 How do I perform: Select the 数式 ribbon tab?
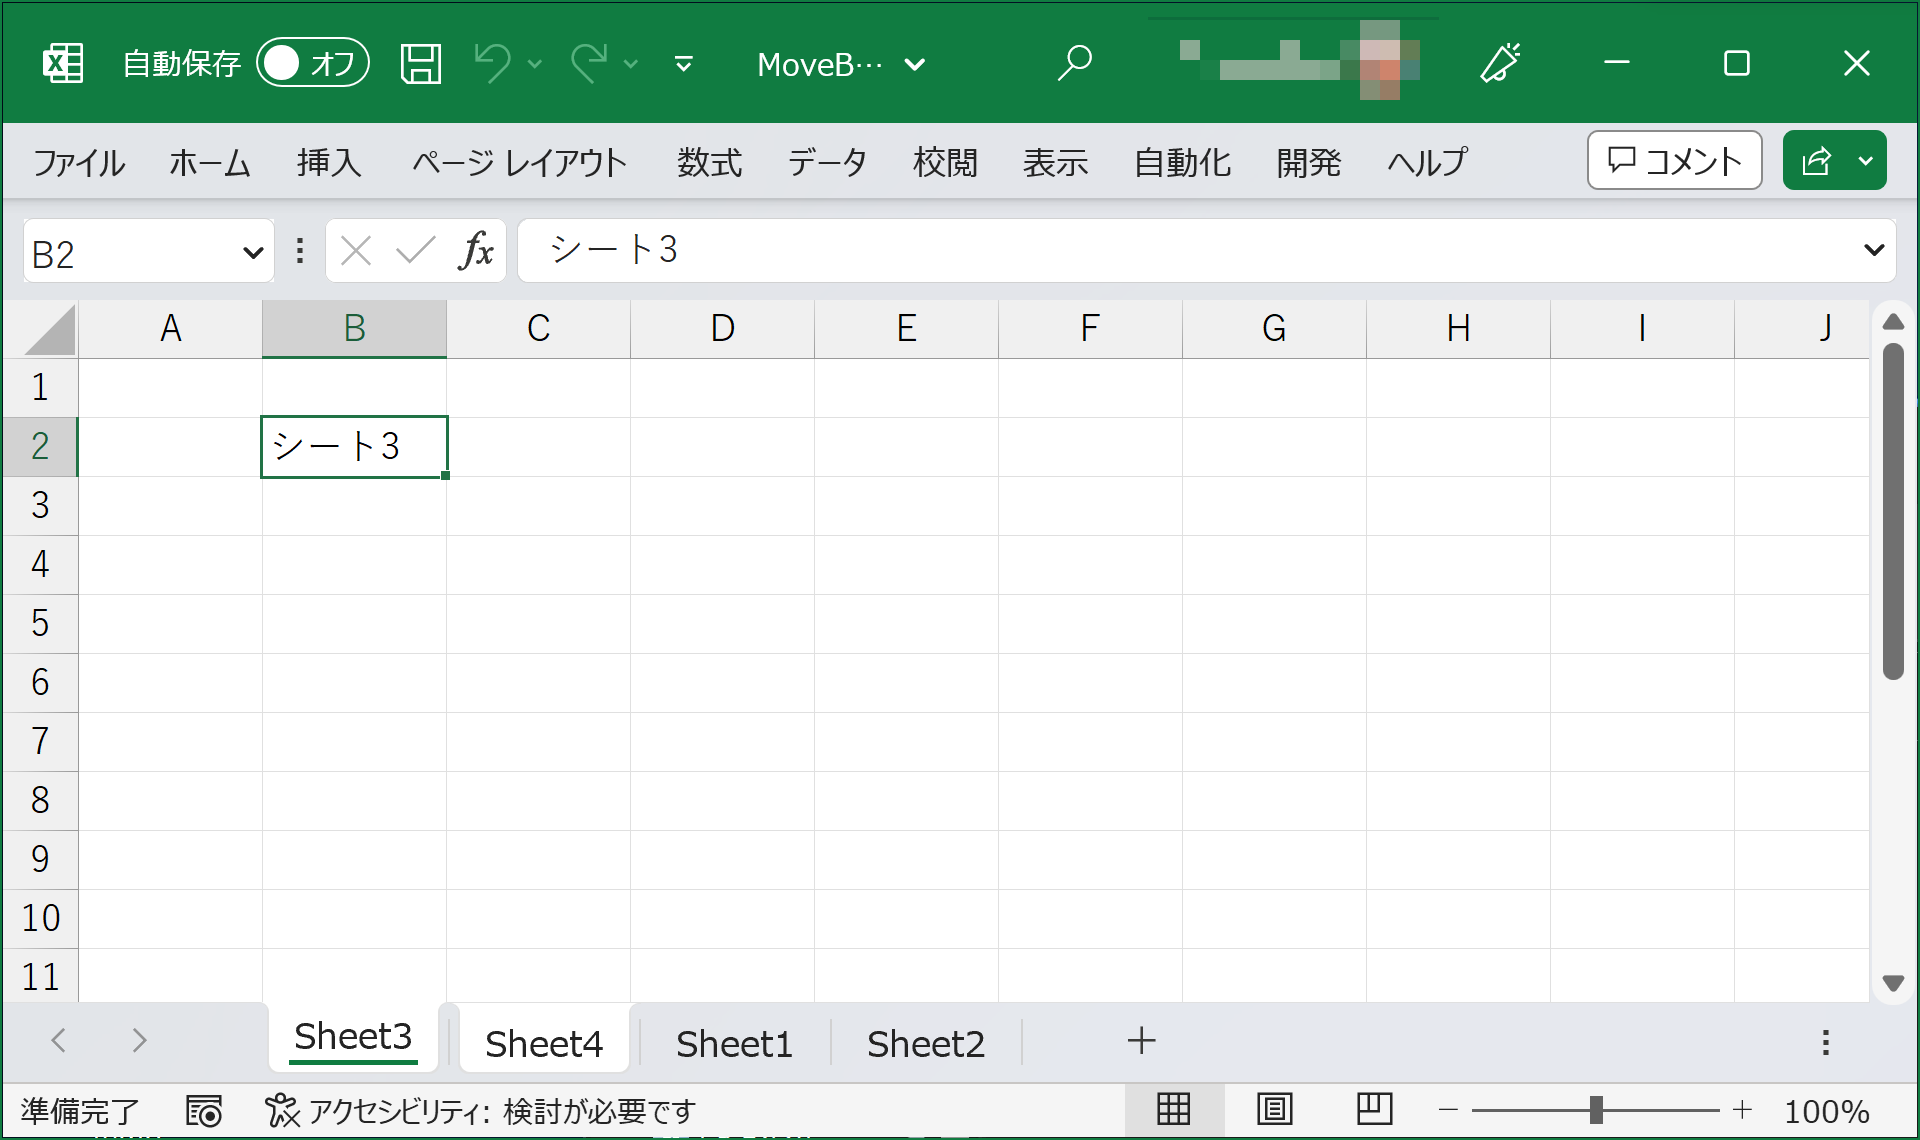710,162
